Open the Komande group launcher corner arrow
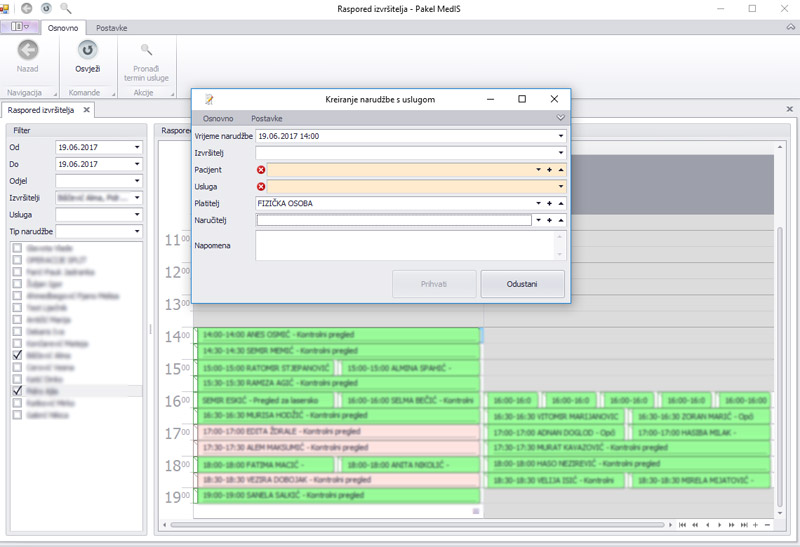The width and height of the screenshot is (800, 547). pyautogui.click(x=114, y=94)
